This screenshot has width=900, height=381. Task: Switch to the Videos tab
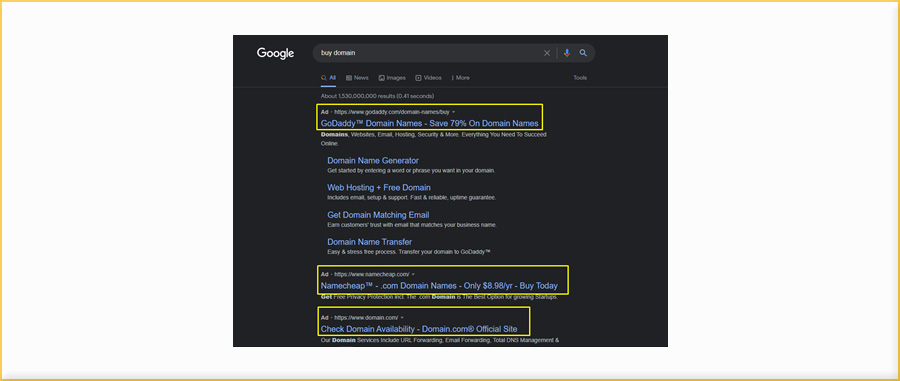[429, 77]
